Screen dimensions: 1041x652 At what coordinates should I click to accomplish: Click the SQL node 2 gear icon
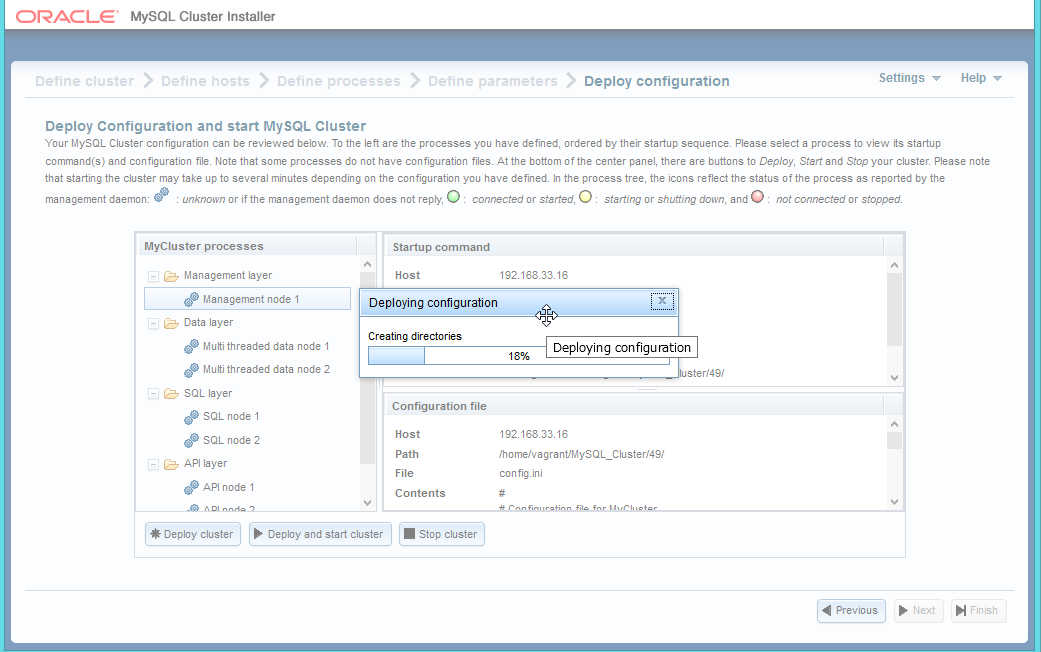pos(191,440)
